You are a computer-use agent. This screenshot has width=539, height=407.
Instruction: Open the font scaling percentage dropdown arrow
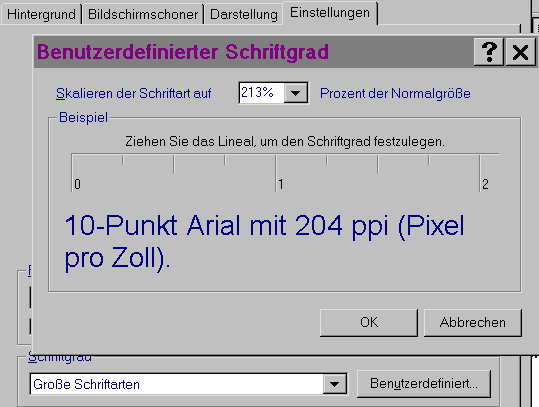click(296, 93)
